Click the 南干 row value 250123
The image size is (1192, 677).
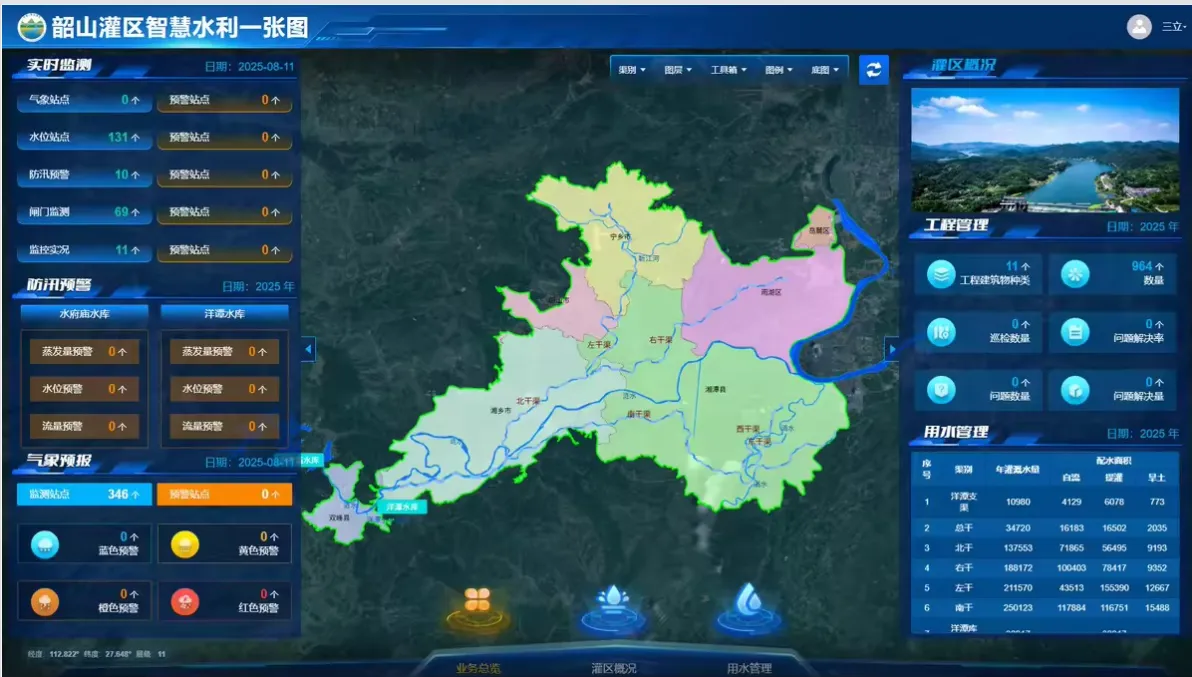point(1018,608)
